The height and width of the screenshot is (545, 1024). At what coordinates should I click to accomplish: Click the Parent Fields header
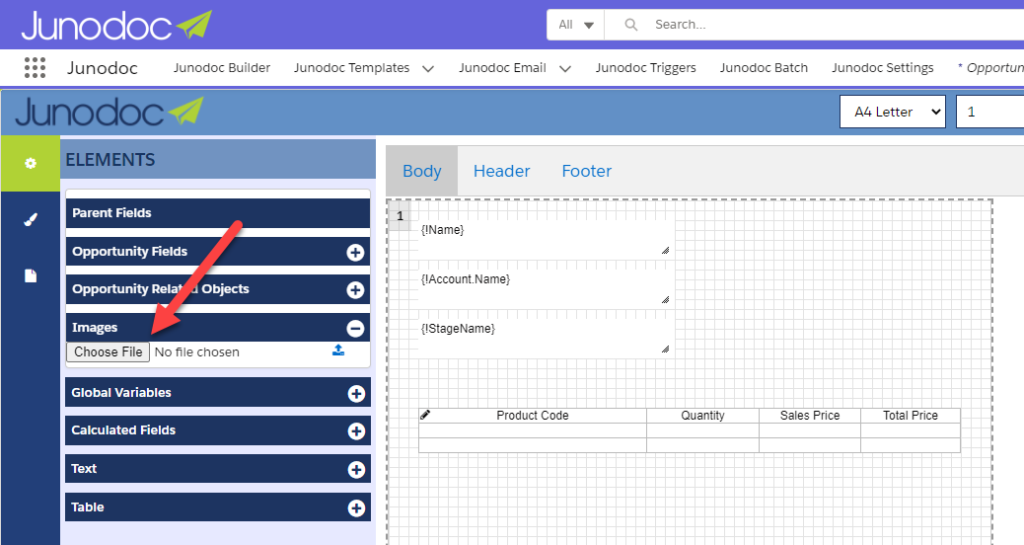(217, 213)
